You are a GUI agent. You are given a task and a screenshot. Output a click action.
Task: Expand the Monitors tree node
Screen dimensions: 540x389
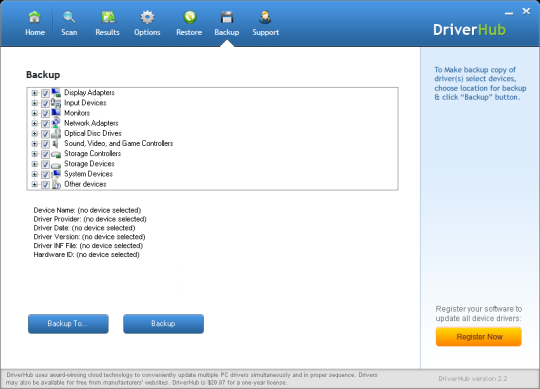(34, 113)
